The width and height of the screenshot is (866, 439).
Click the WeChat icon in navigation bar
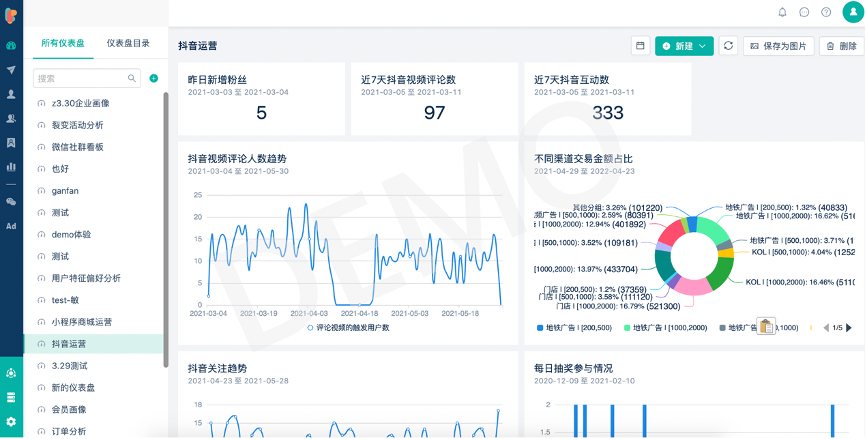(x=11, y=202)
